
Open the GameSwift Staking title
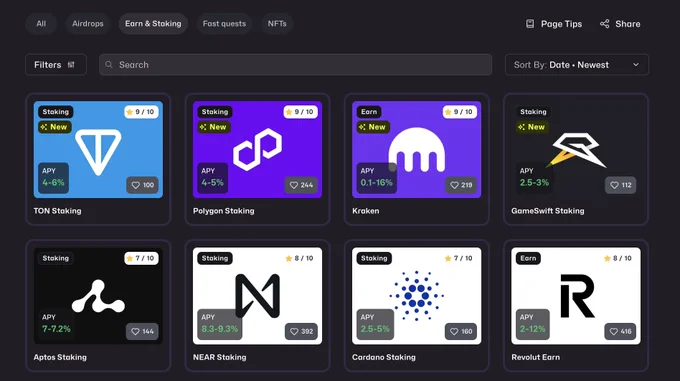pyautogui.click(x=548, y=211)
